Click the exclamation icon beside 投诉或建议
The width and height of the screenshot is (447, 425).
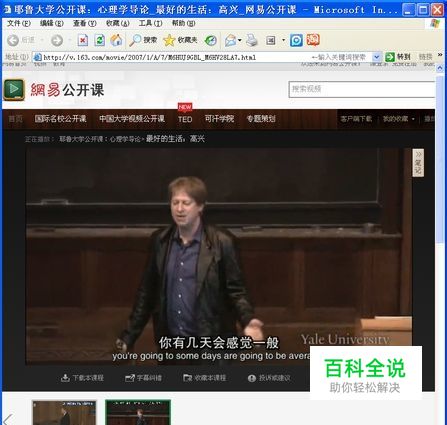[252, 378]
